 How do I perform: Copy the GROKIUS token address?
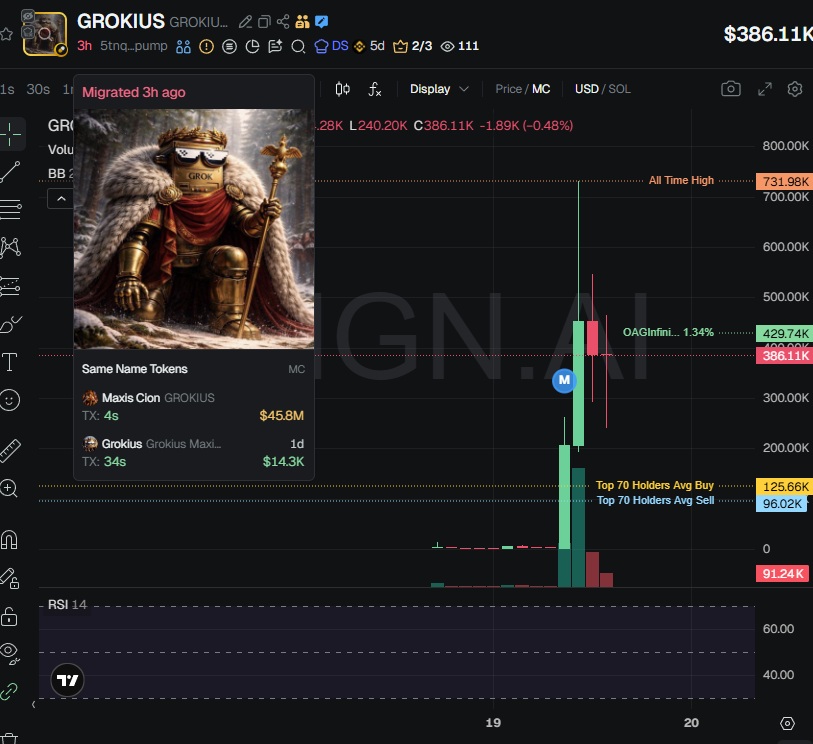[x=264, y=22]
